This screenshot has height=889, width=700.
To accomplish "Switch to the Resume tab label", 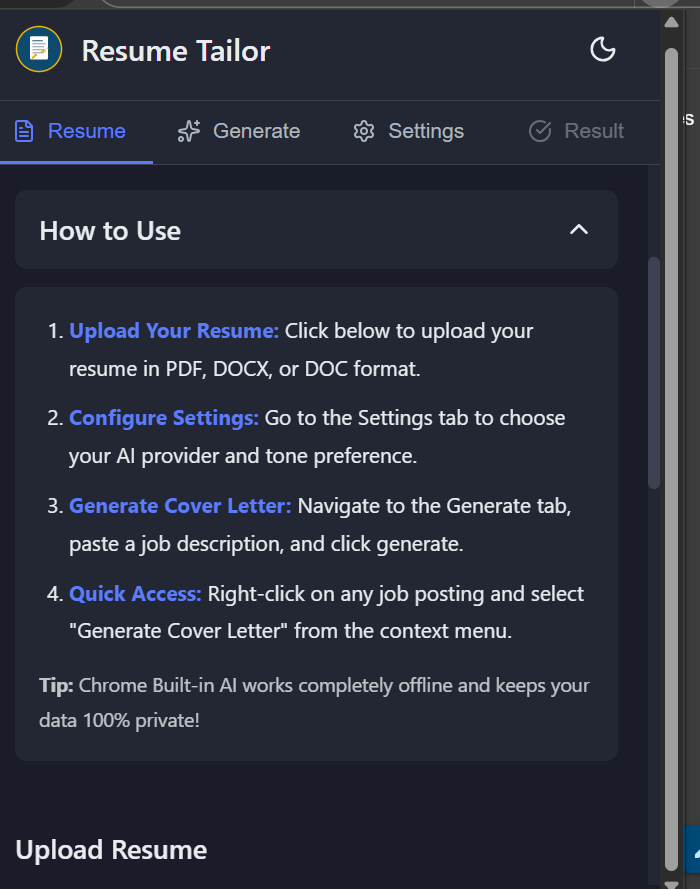I will pos(87,131).
